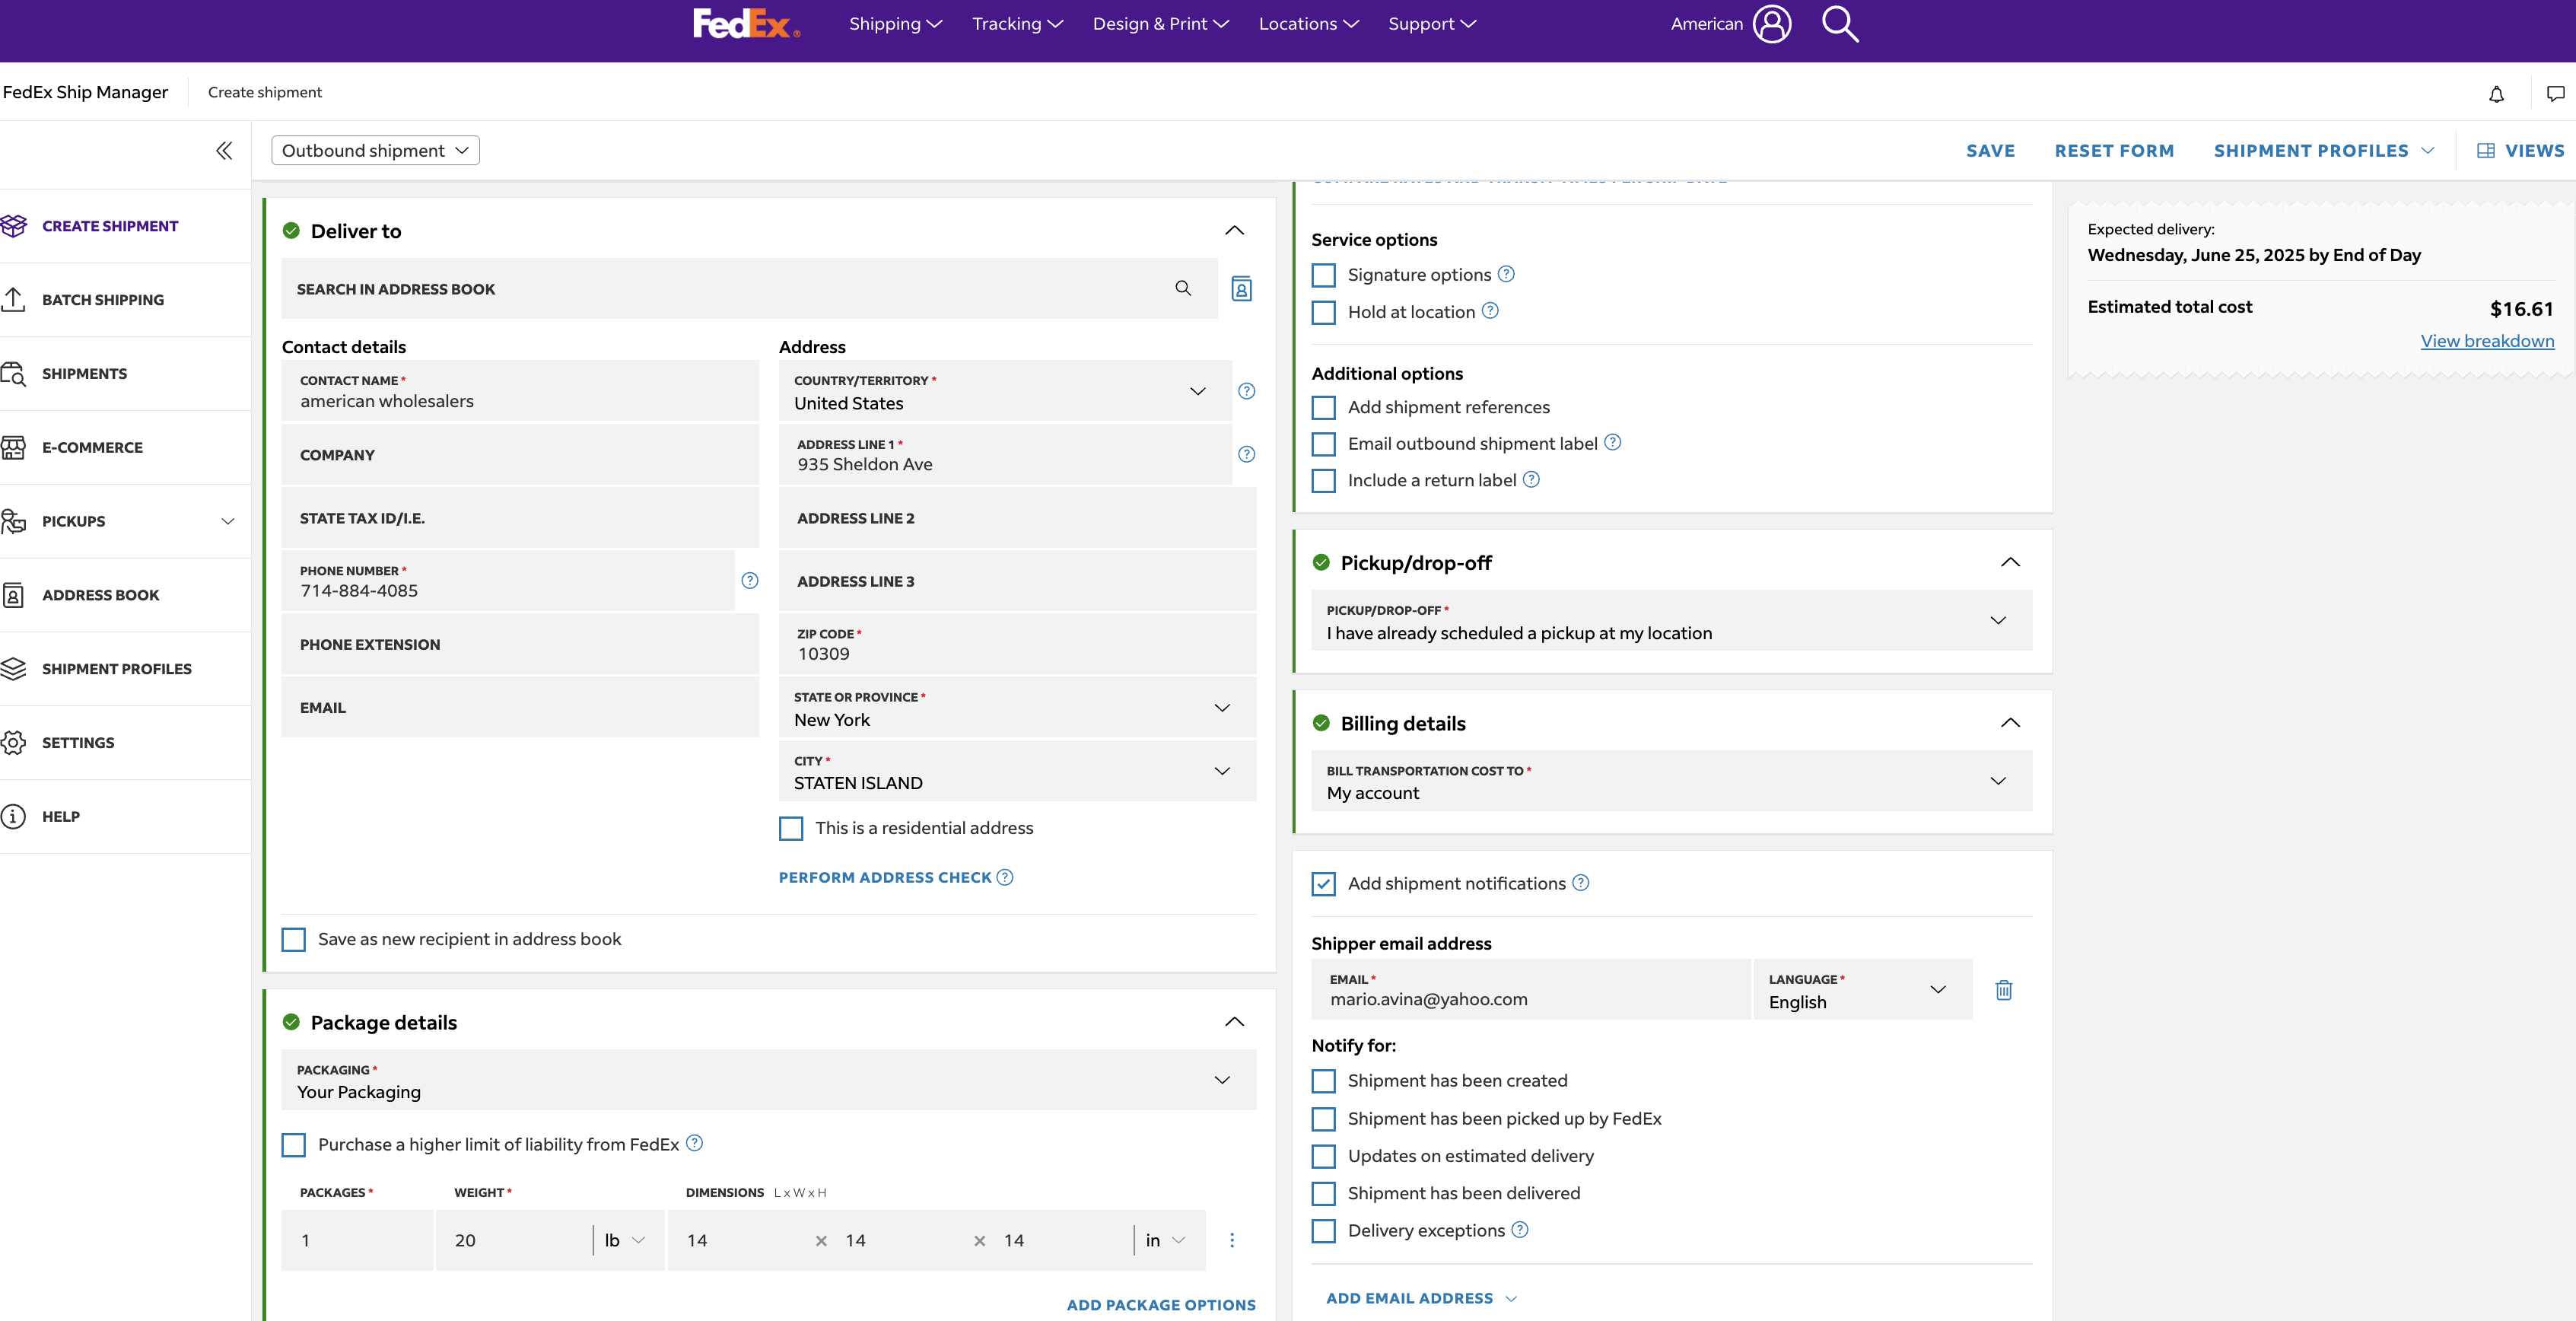Open shipper notification Language dropdown
This screenshot has height=1321, width=2576.
click(x=1862, y=990)
